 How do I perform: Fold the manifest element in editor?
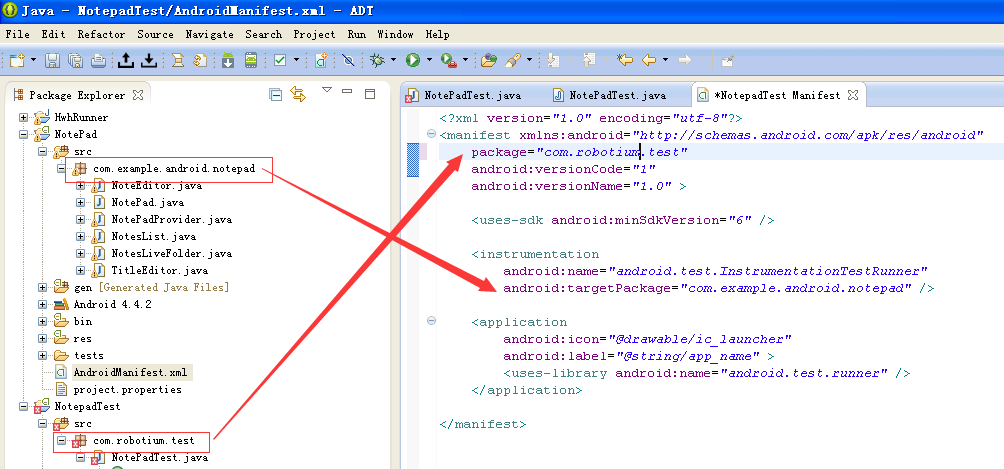[431, 134]
